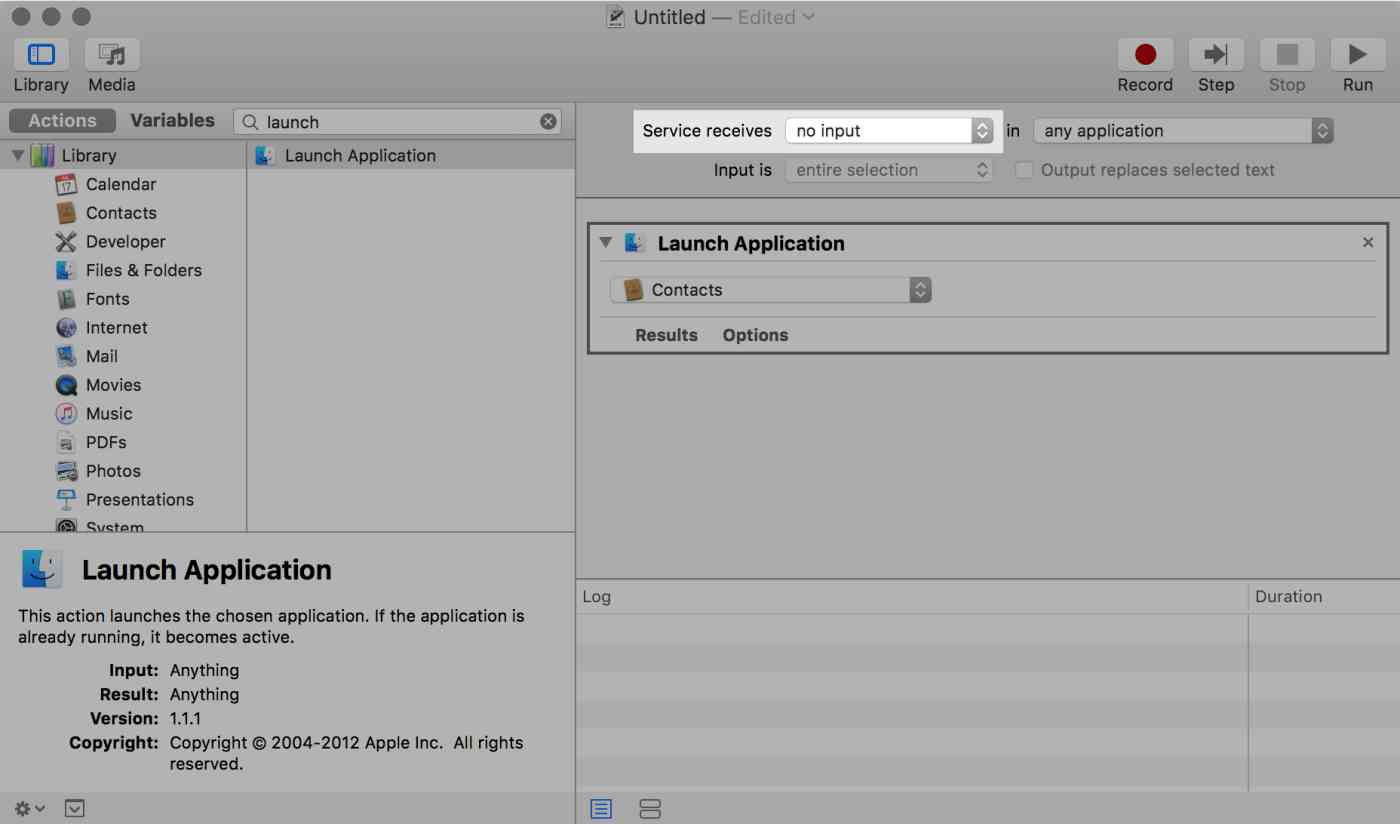
Task: Open the gear action menu
Action: pyautogui.click(x=29, y=808)
